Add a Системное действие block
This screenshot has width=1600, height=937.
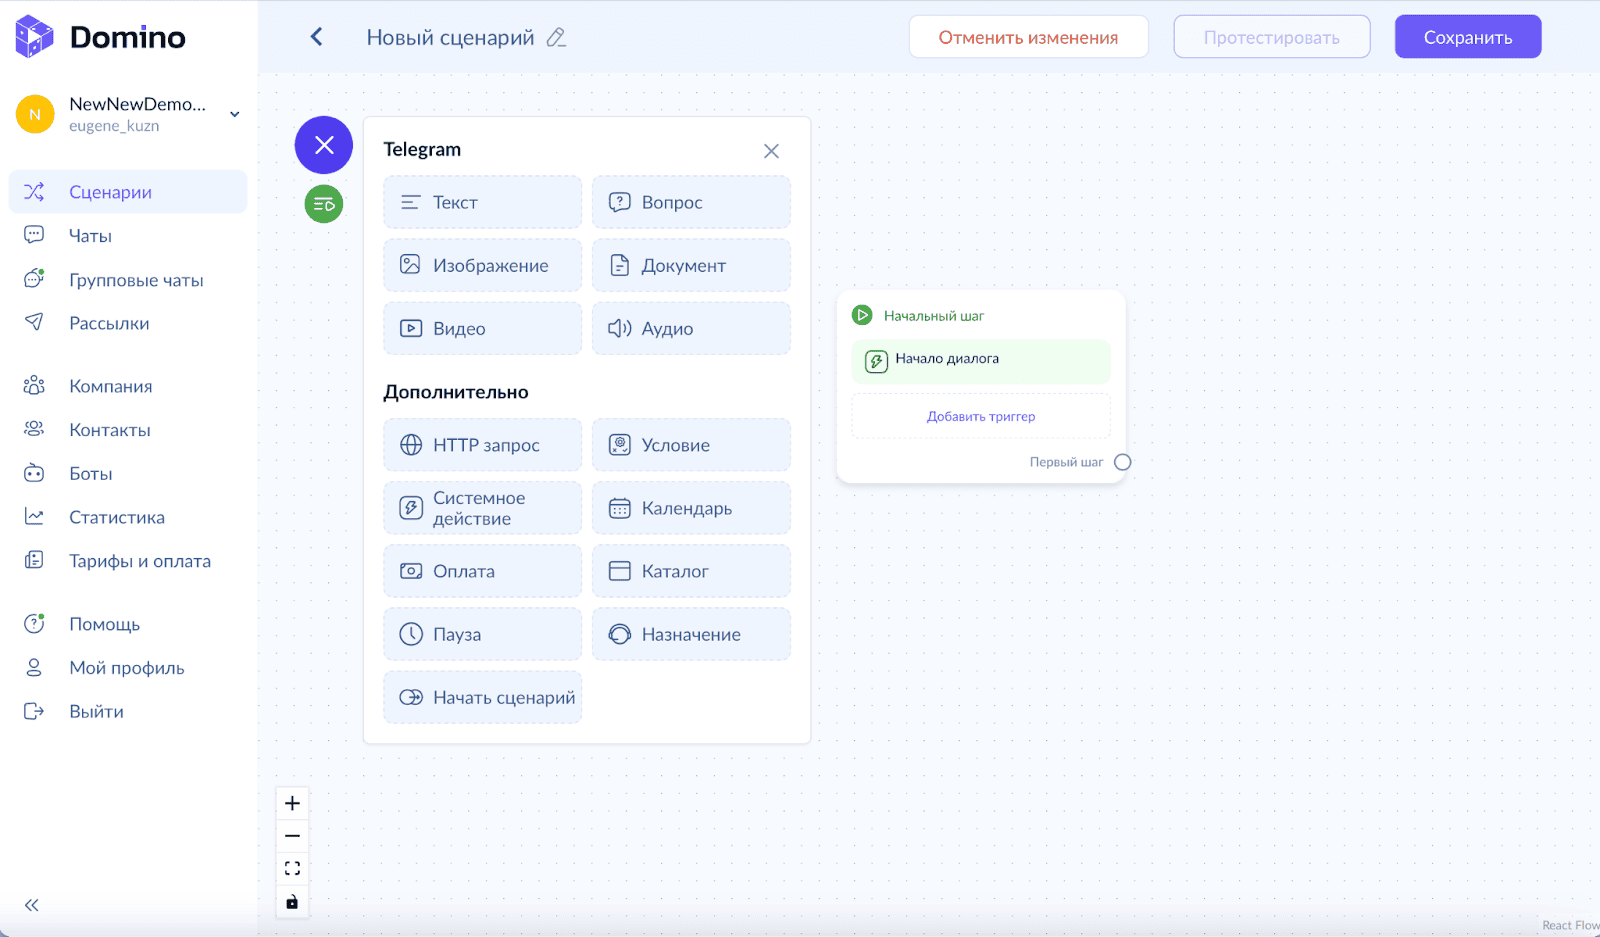pos(482,508)
